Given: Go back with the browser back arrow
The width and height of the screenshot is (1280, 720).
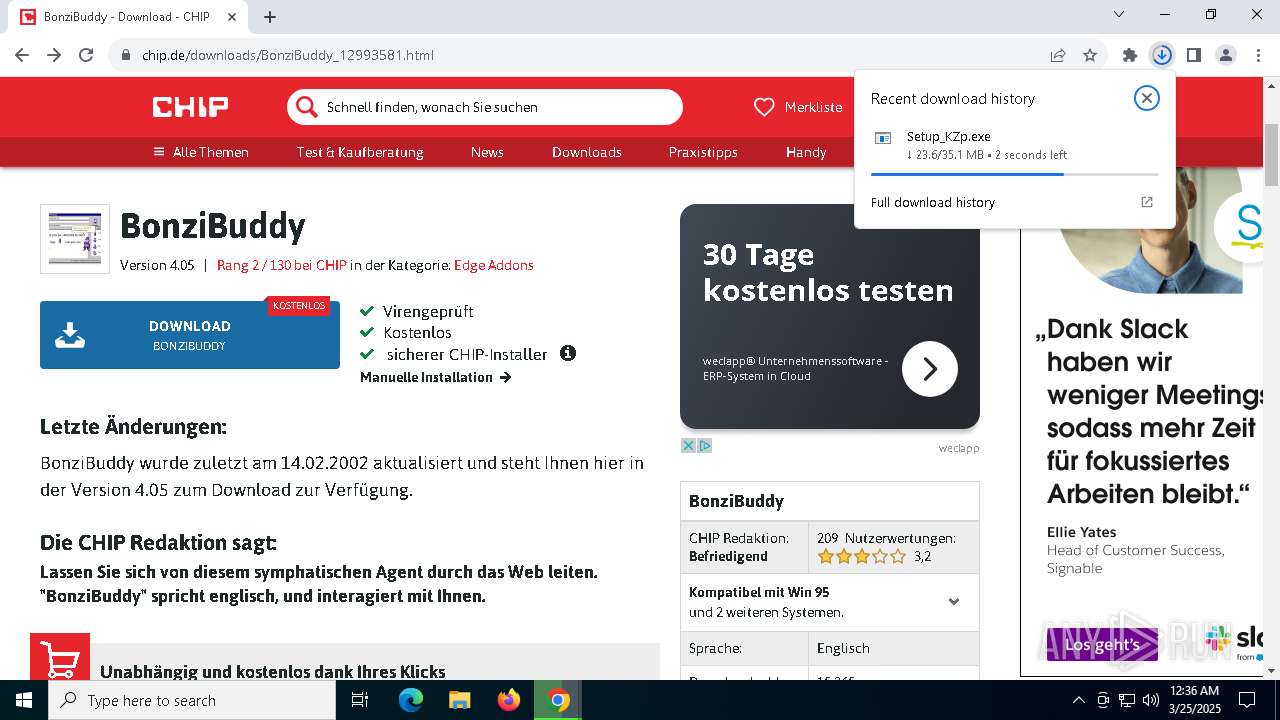Looking at the screenshot, I should 22,55.
